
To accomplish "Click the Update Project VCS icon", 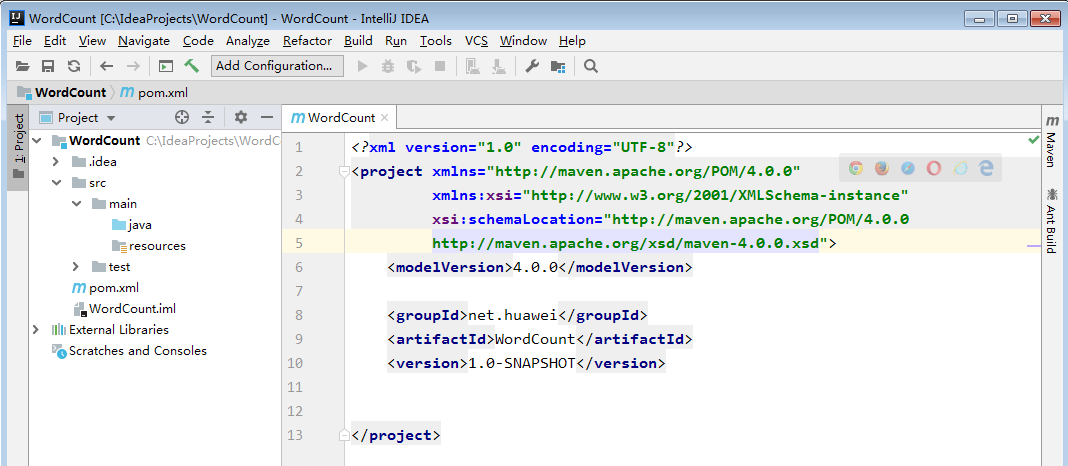I will 472,66.
